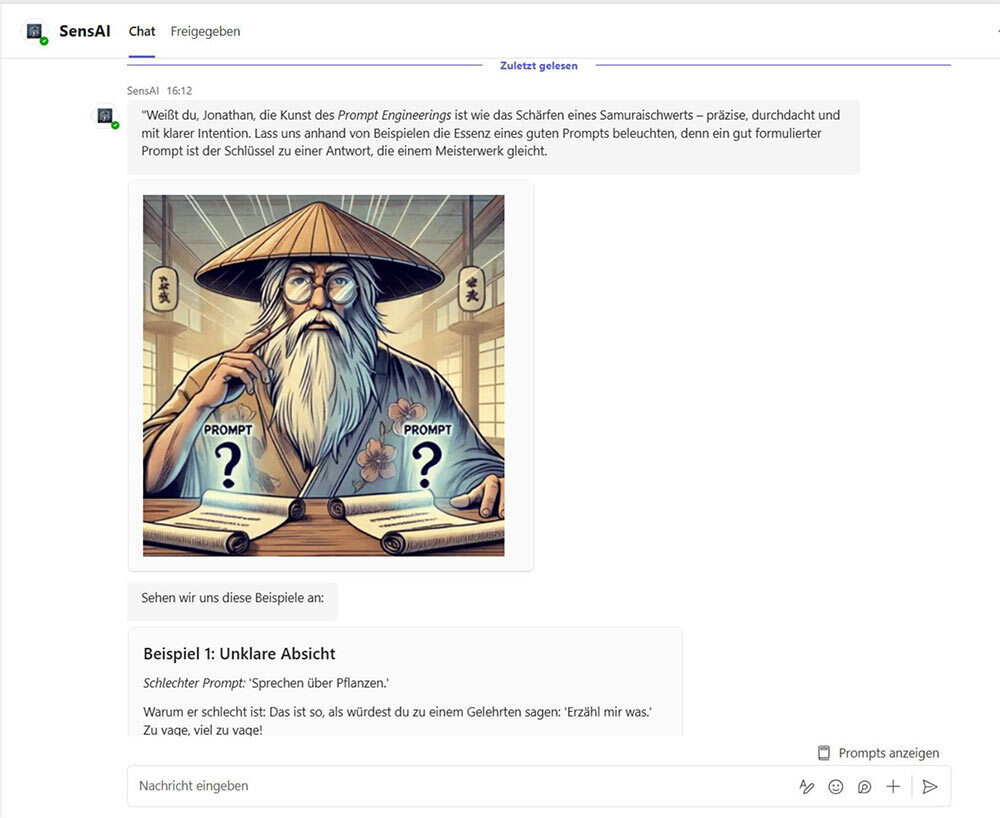Click the notebook icon beside Prompts anzeigen

[824, 752]
